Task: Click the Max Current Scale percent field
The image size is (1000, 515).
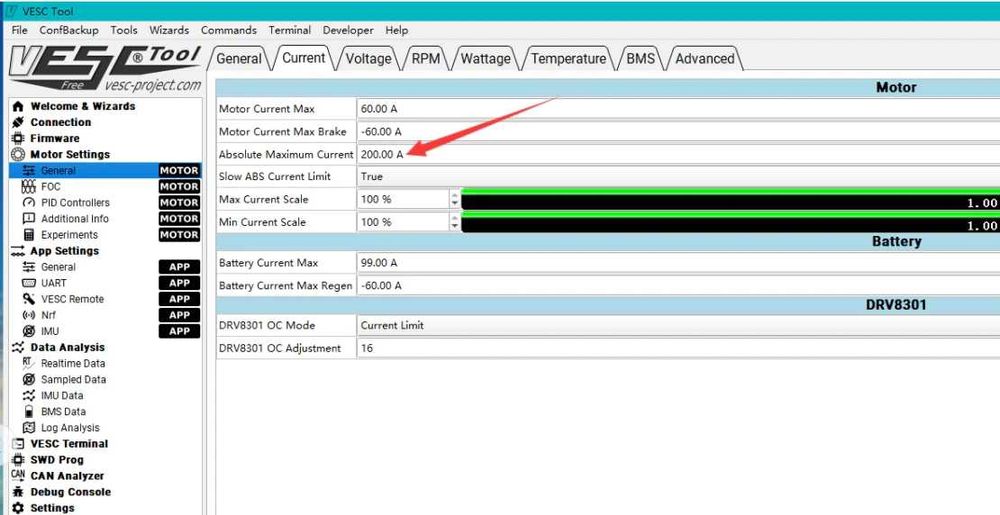Action: (x=404, y=199)
